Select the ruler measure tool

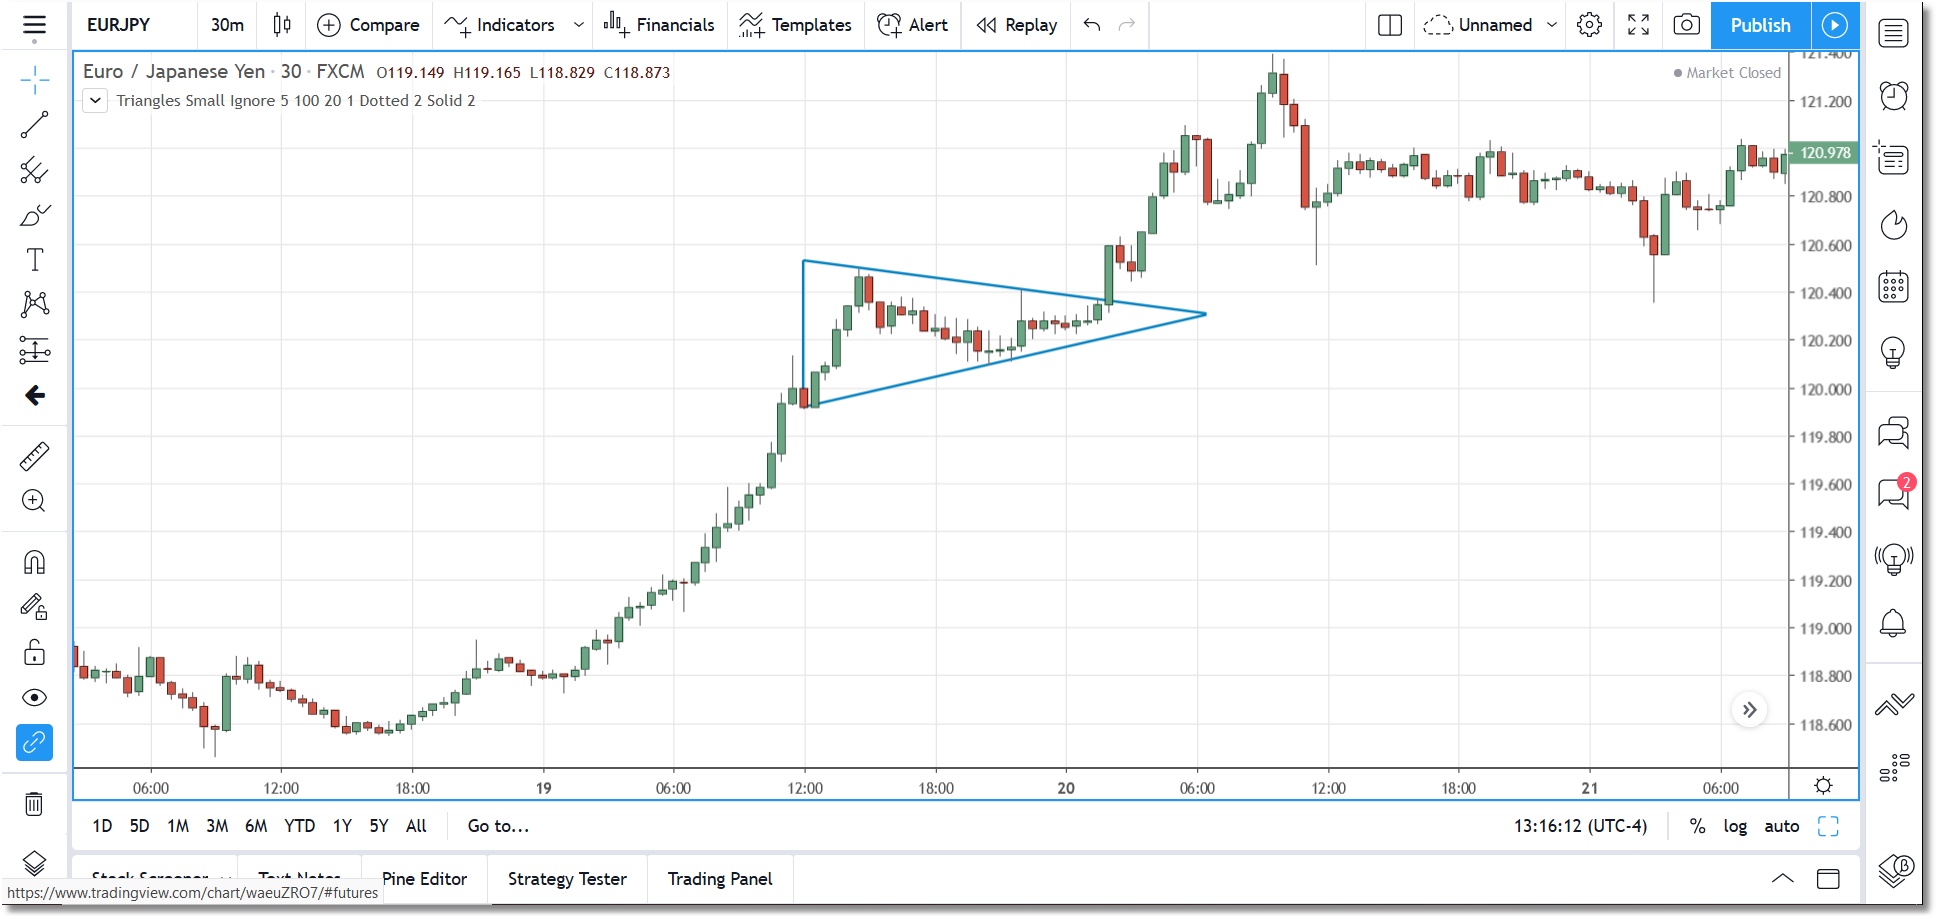point(34,456)
